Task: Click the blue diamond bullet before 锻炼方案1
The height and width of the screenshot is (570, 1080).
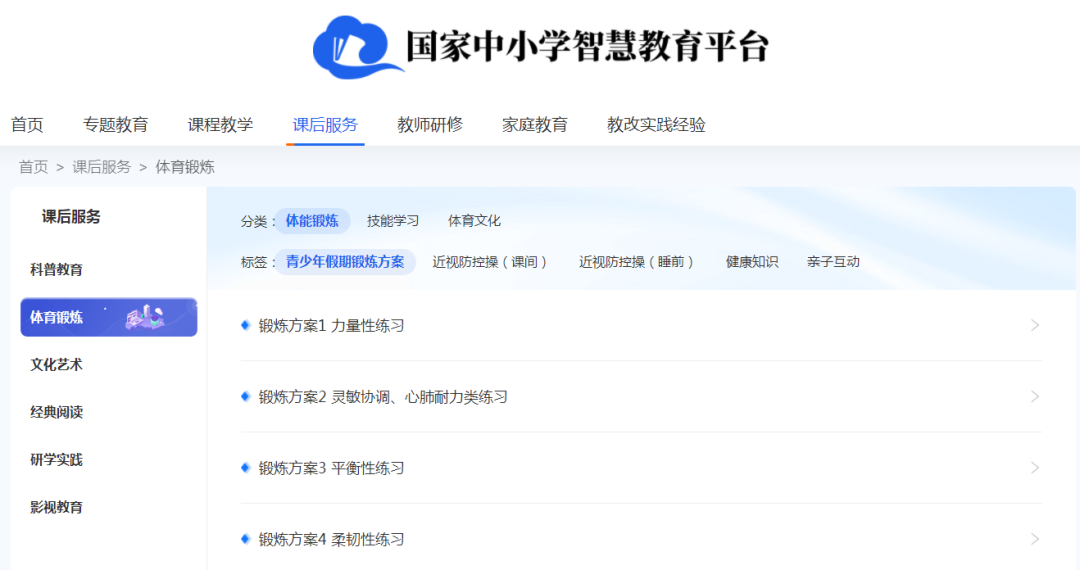Action: [245, 326]
